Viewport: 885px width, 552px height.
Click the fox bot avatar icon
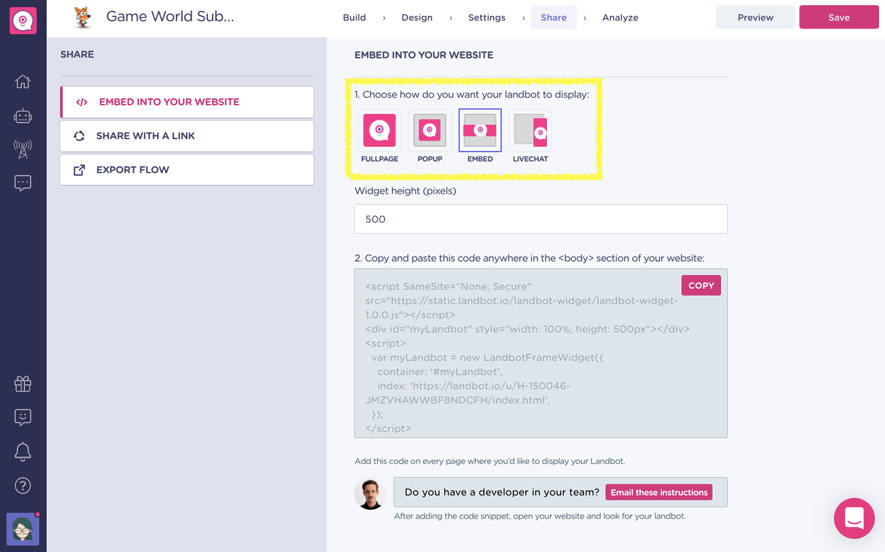[82, 17]
